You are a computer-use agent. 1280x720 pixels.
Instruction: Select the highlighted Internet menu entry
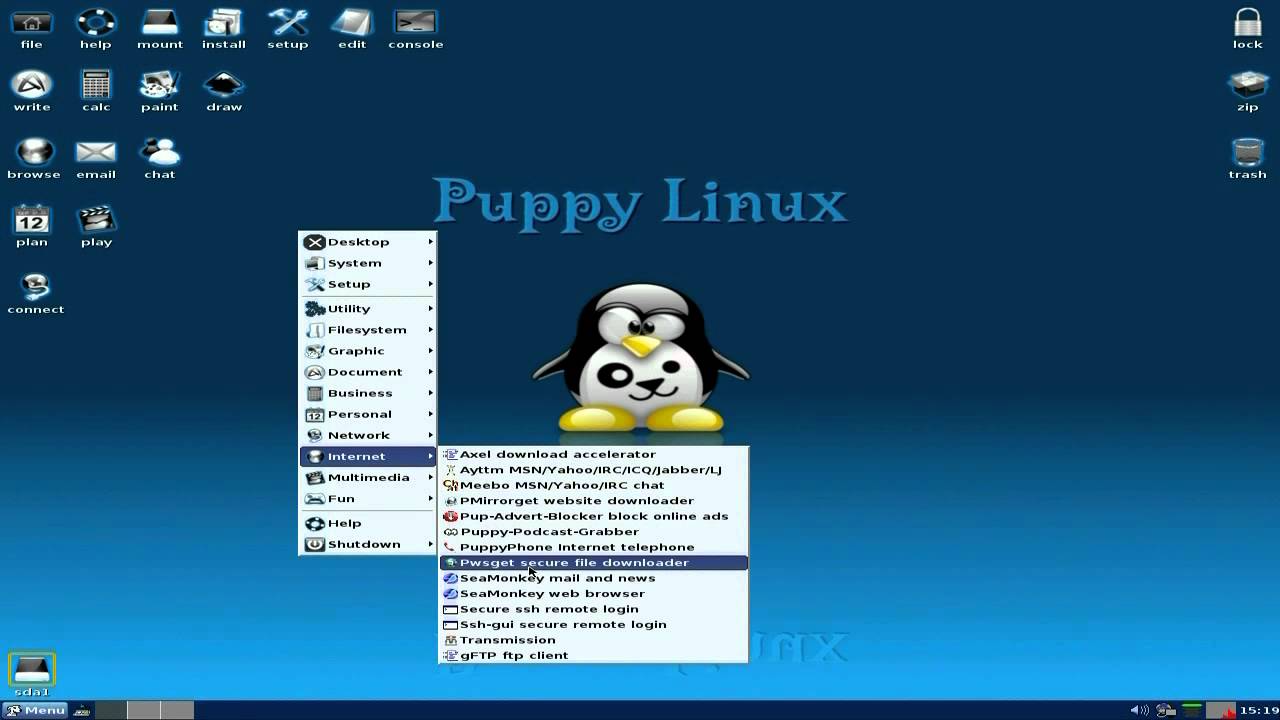click(368, 456)
